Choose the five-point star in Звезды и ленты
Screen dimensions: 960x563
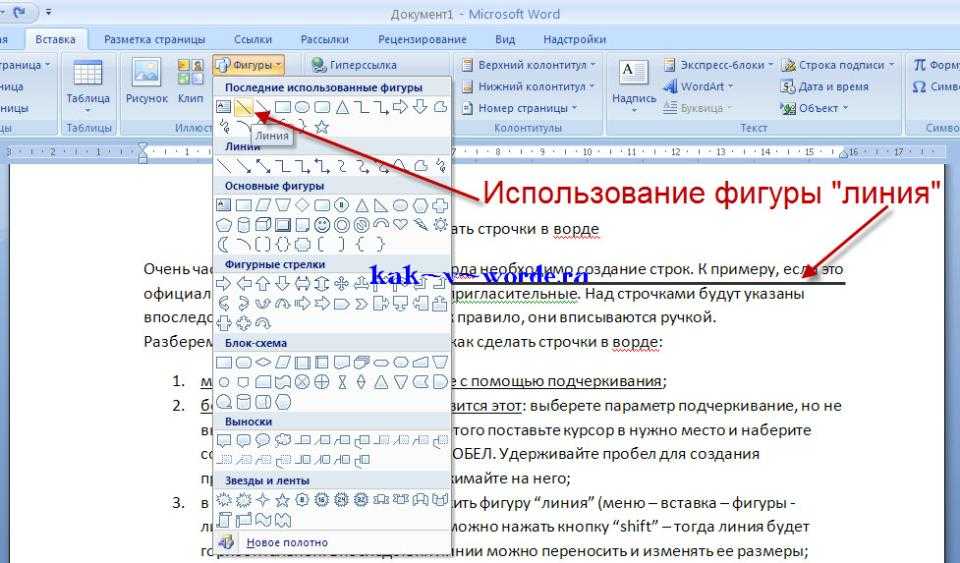283,500
